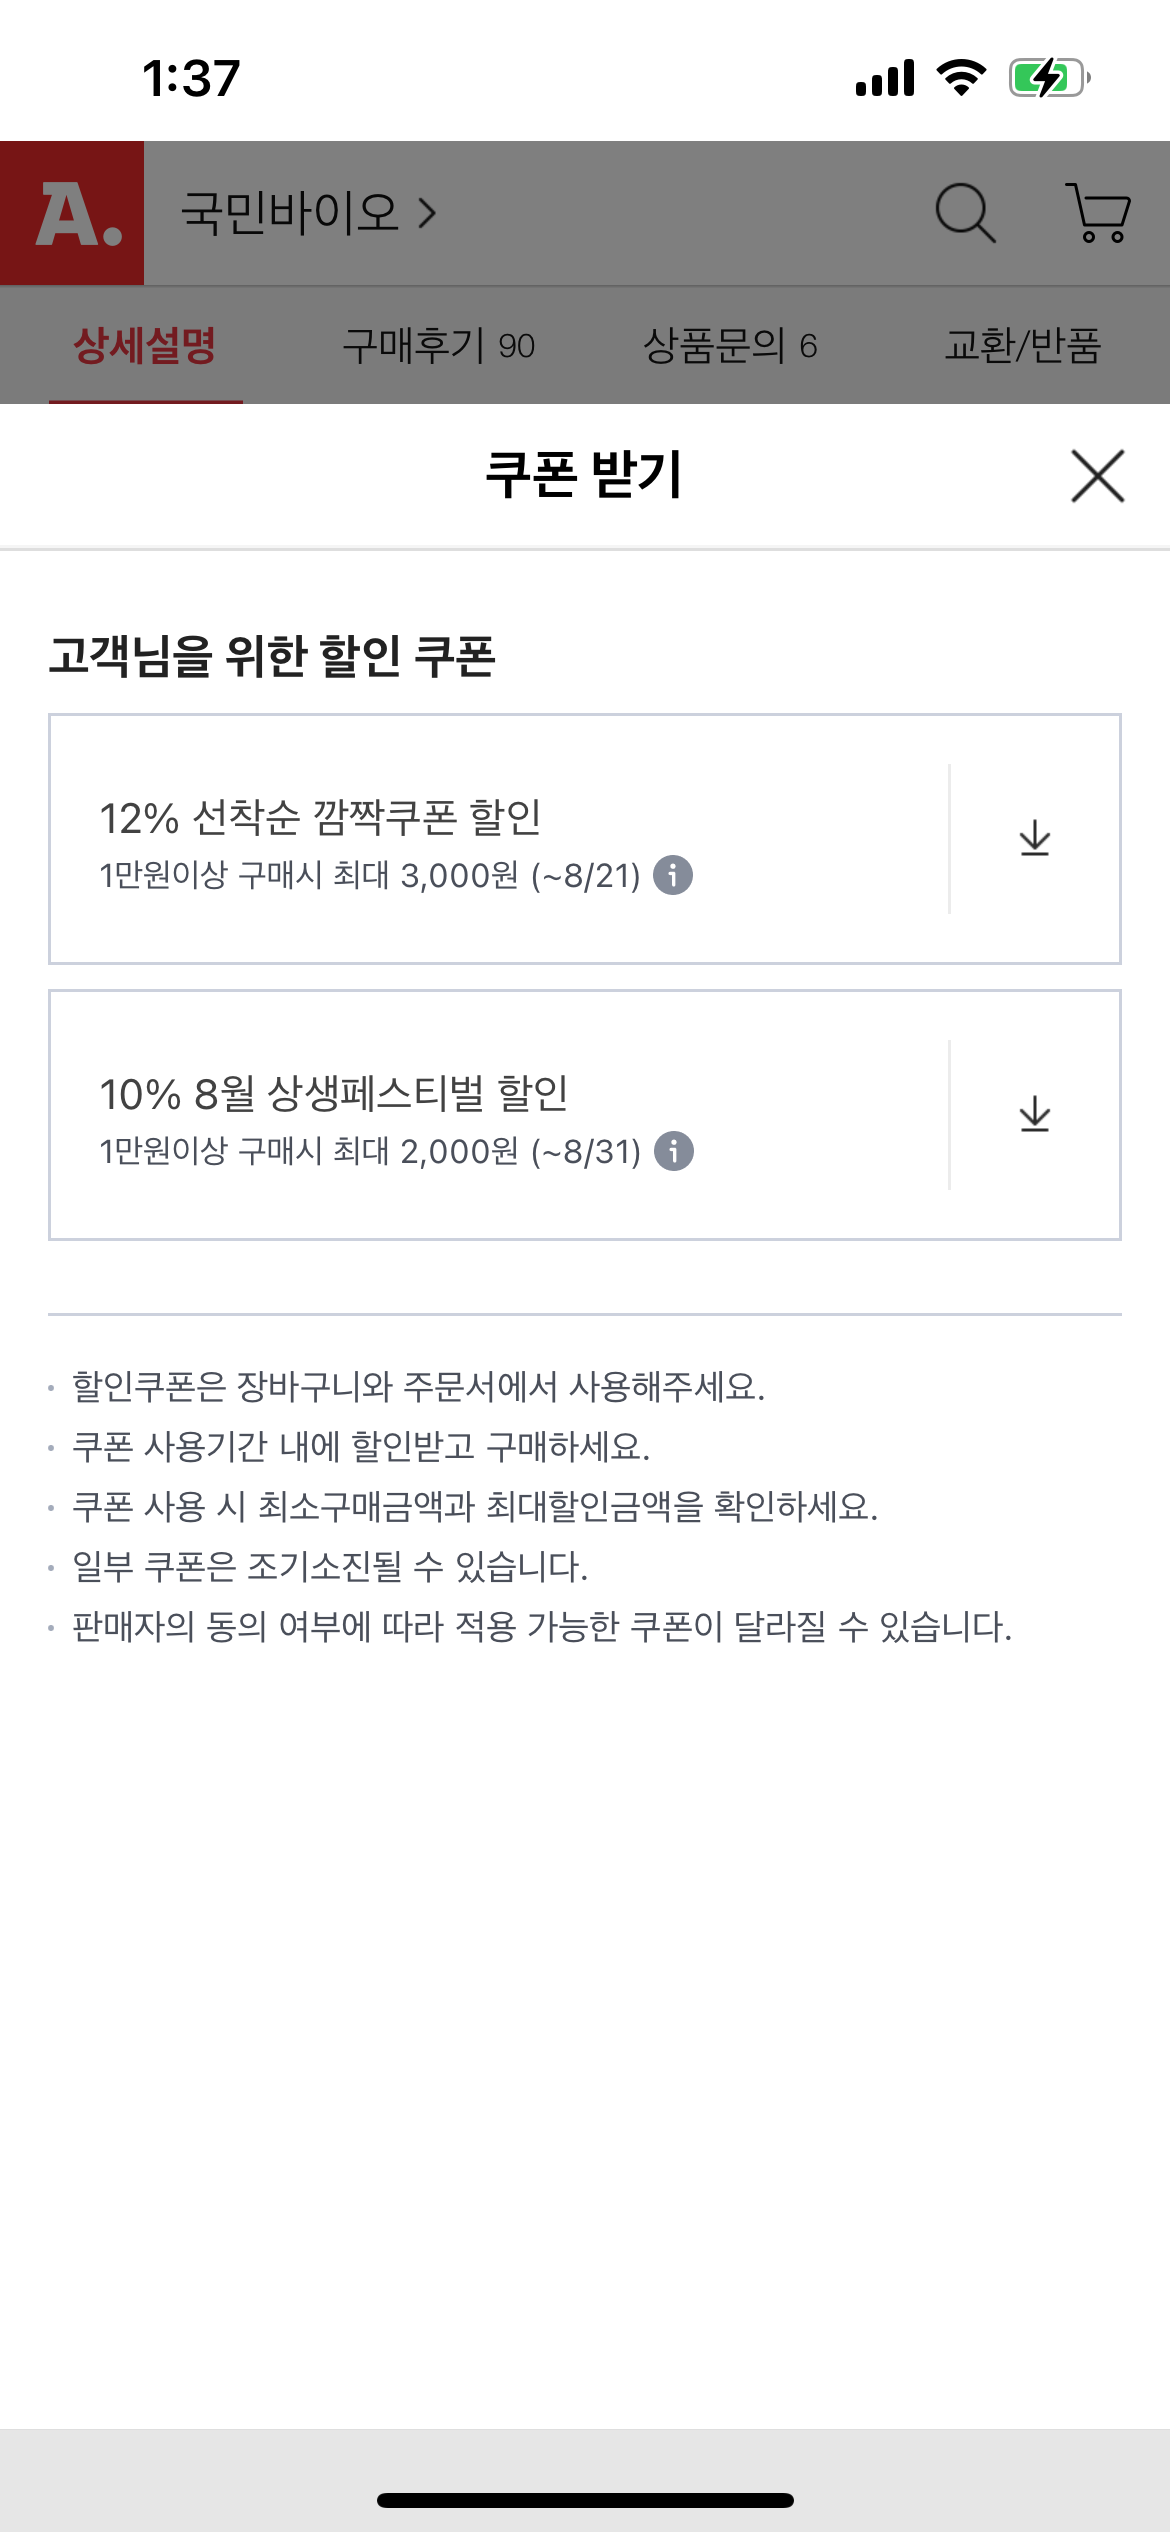Tap the 10% 8월 상생페스티벌 할인 title
This screenshot has height=2532, width=1170.
334,1094
